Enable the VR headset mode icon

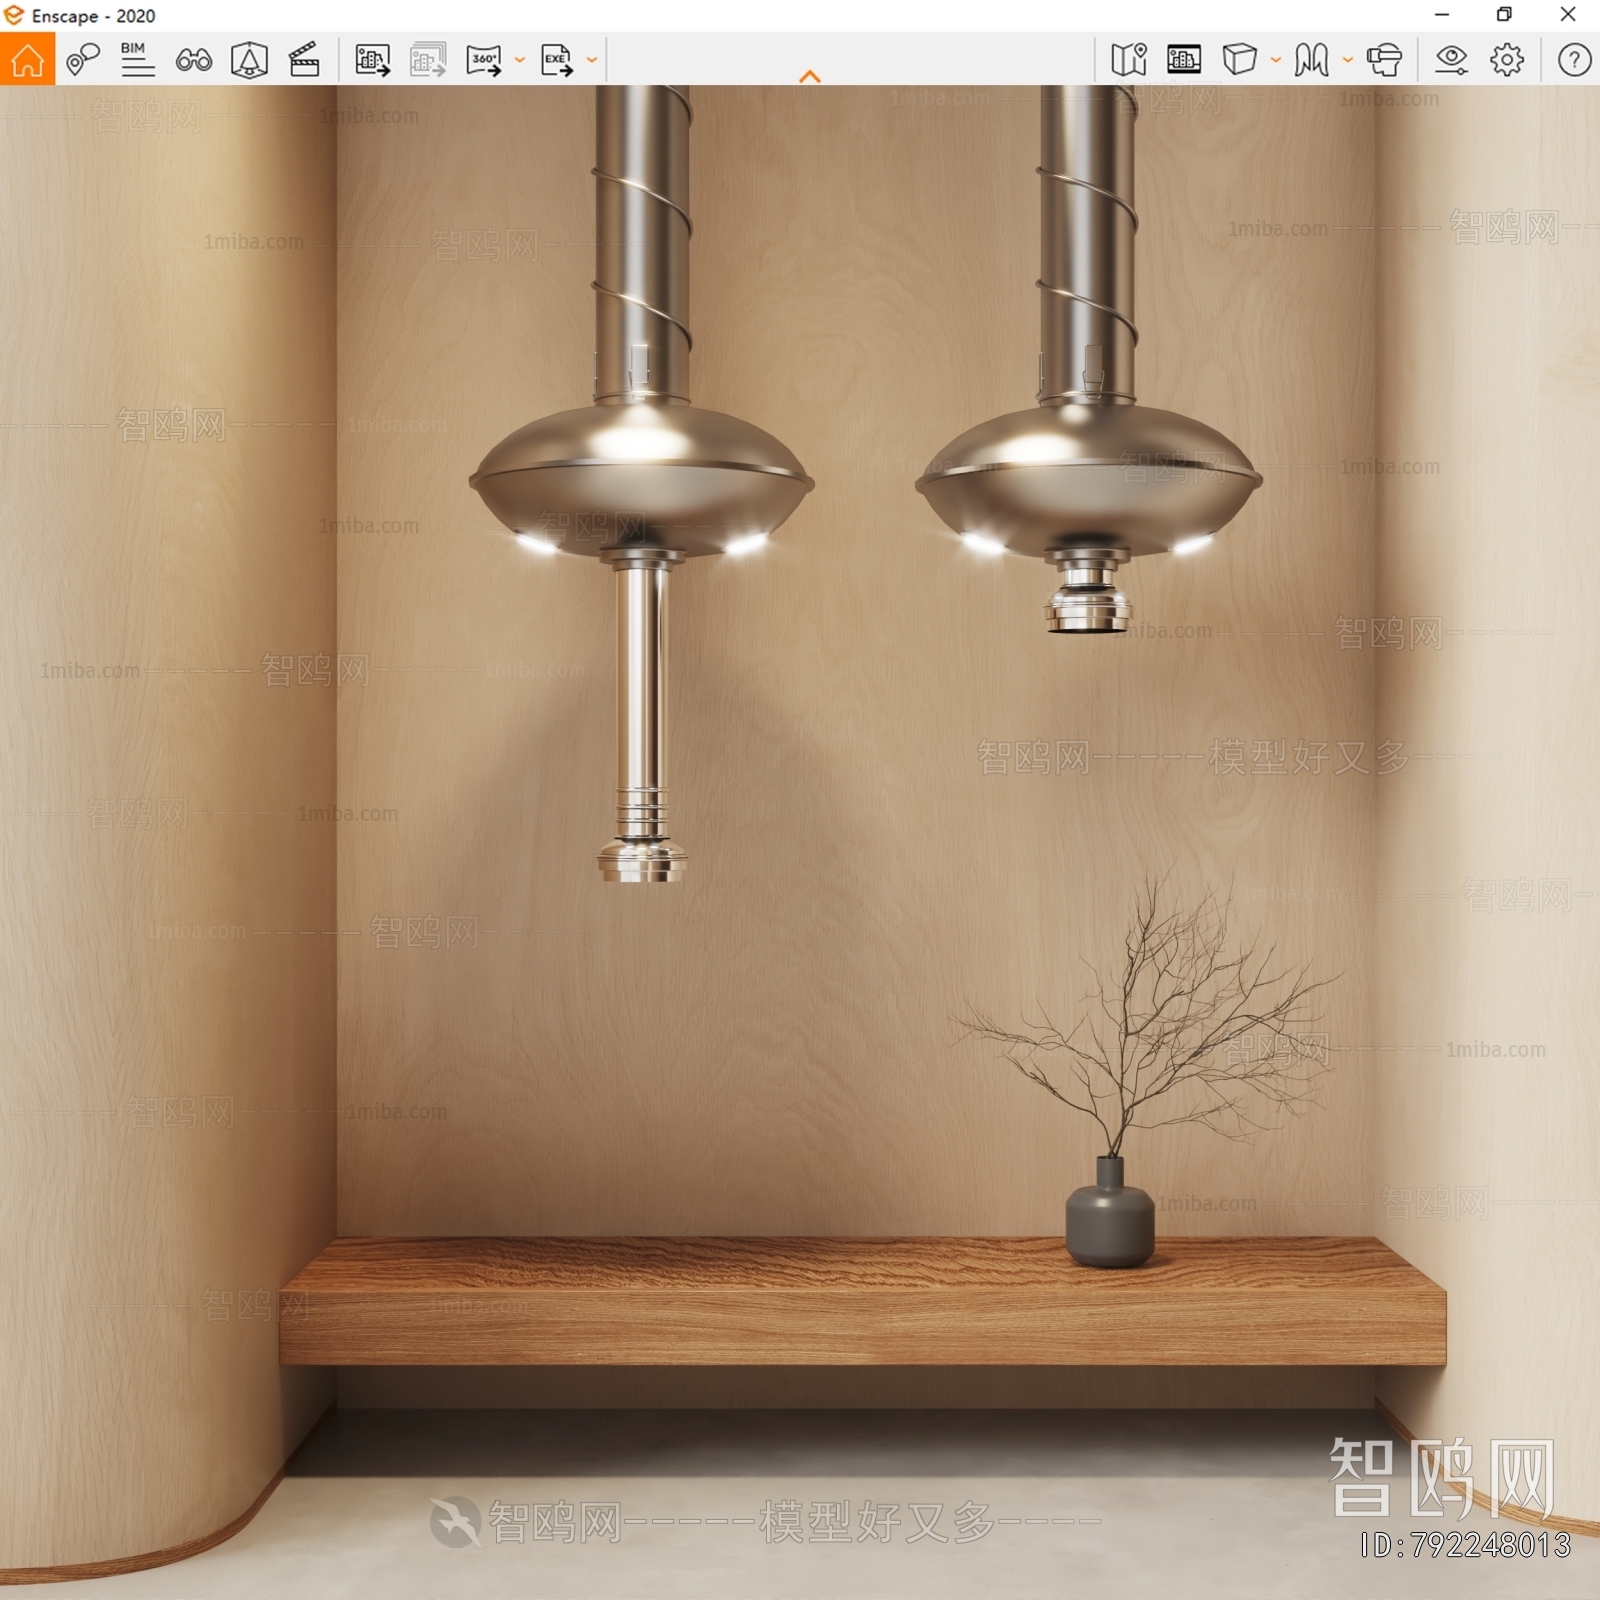point(1385,60)
